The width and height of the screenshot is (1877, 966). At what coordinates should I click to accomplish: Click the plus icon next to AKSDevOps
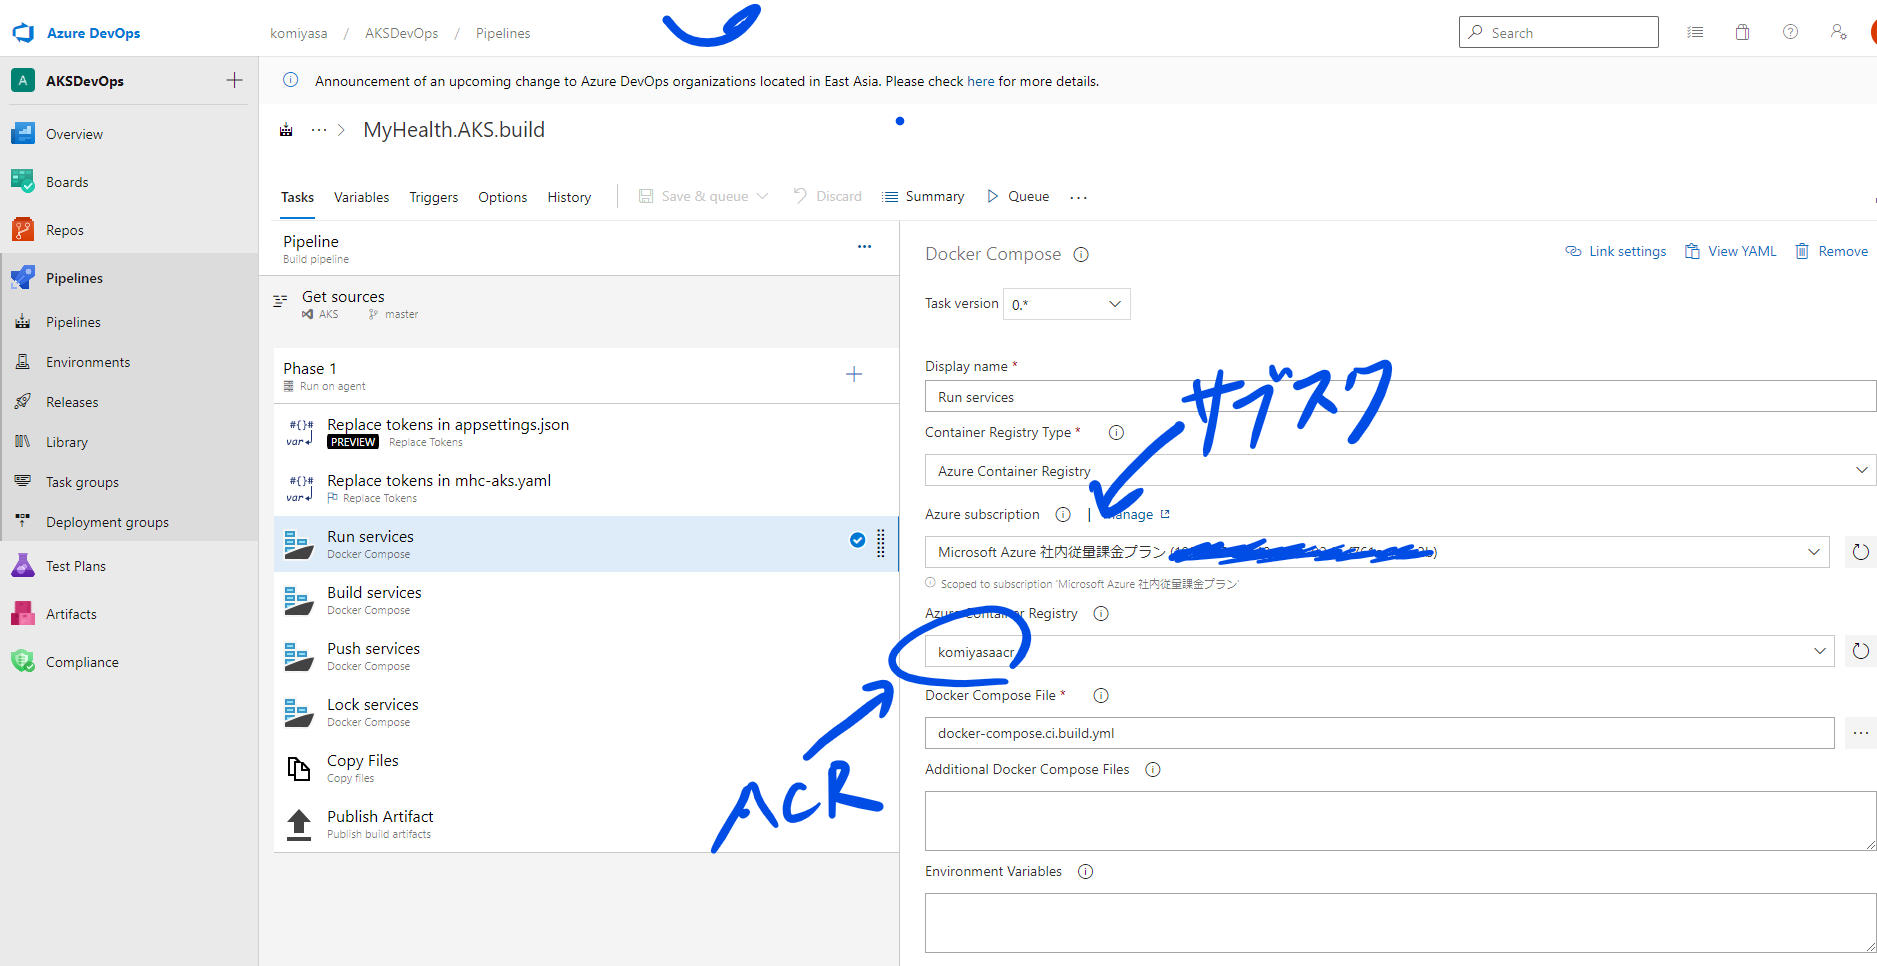pyautogui.click(x=235, y=80)
